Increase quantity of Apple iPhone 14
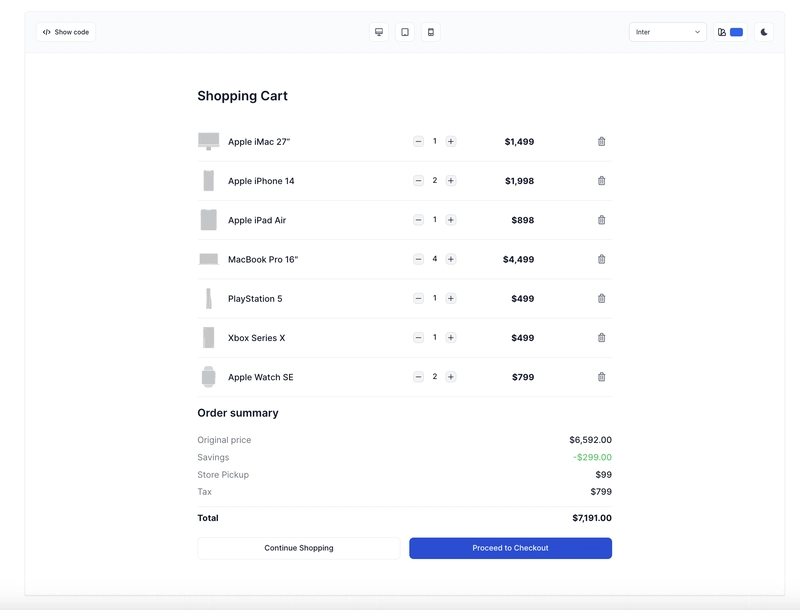The height and width of the screenshot is (610, 800). [x=451, y=181]
